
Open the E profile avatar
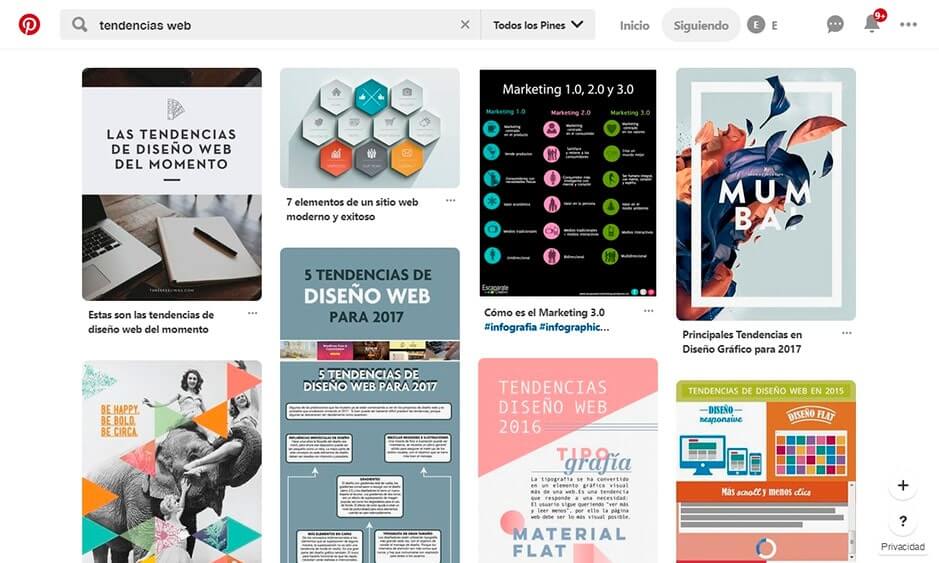tap(756, 25)
